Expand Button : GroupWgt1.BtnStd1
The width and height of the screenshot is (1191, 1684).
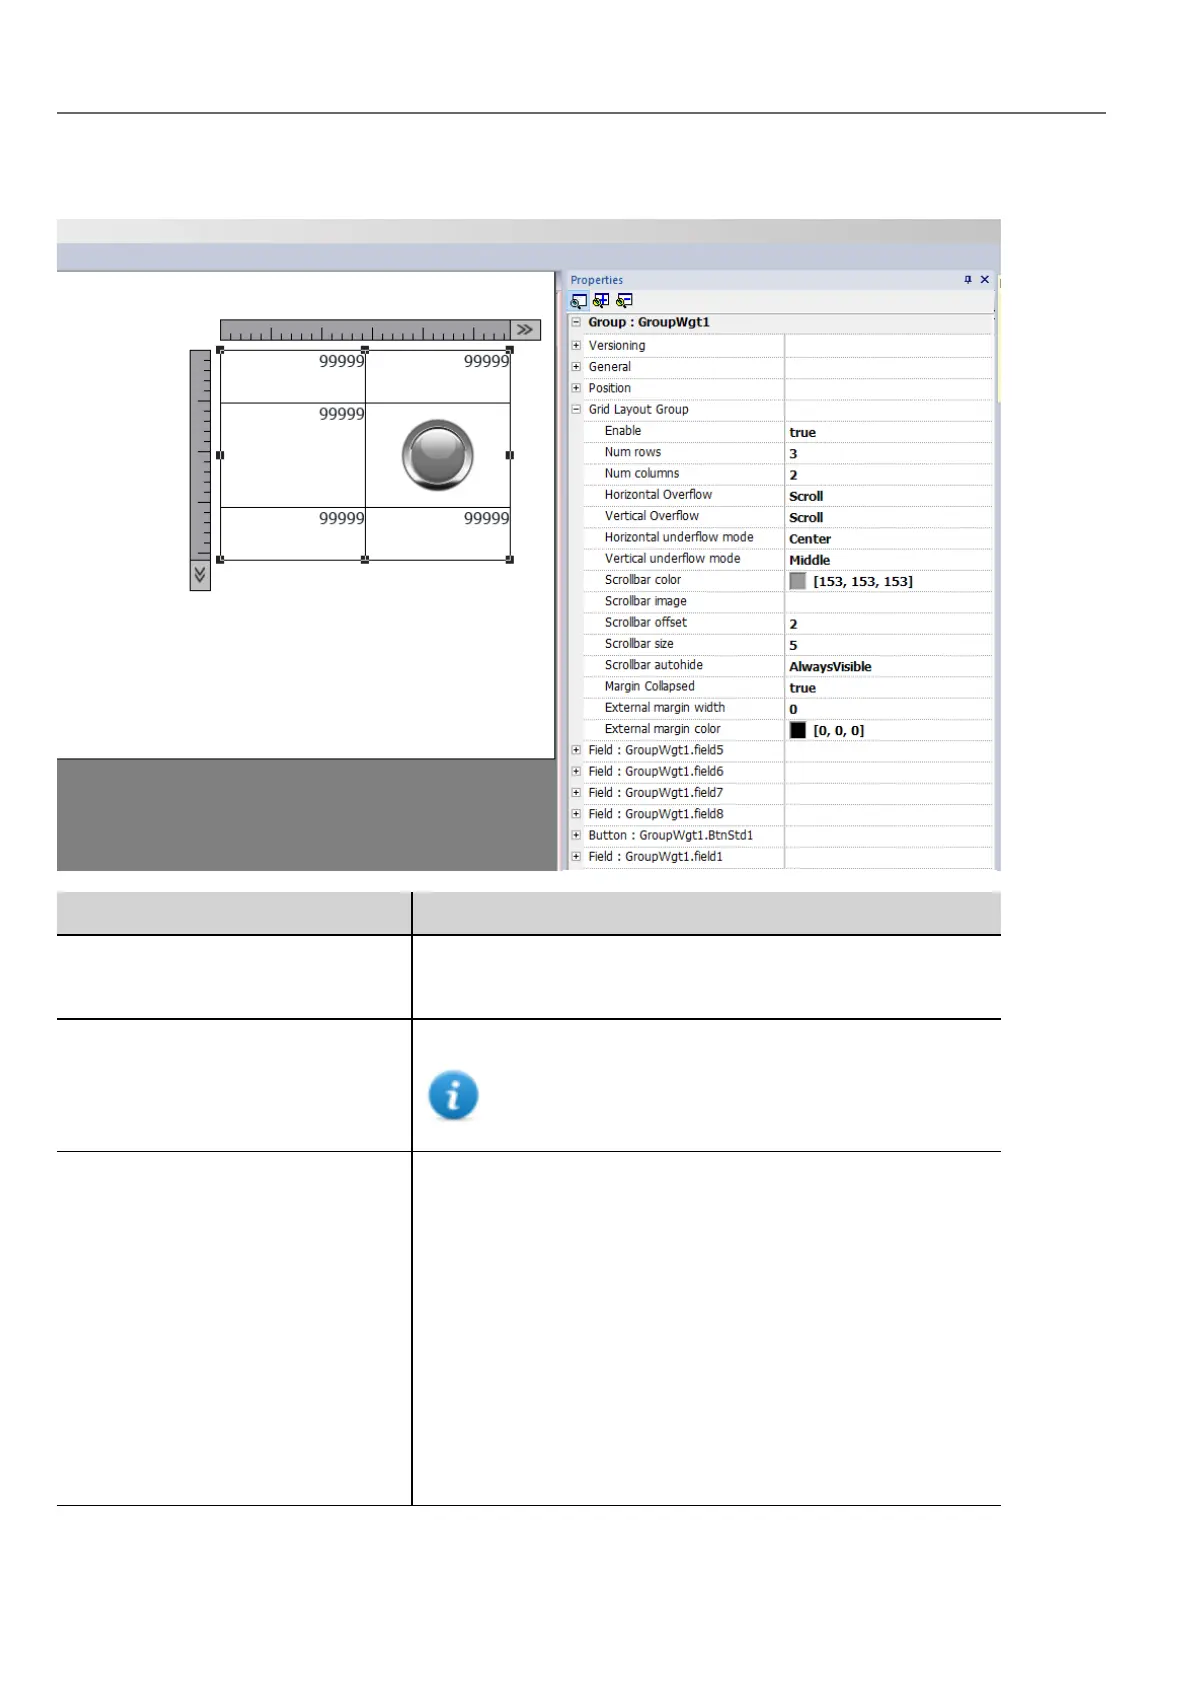[x=576, y=835]
